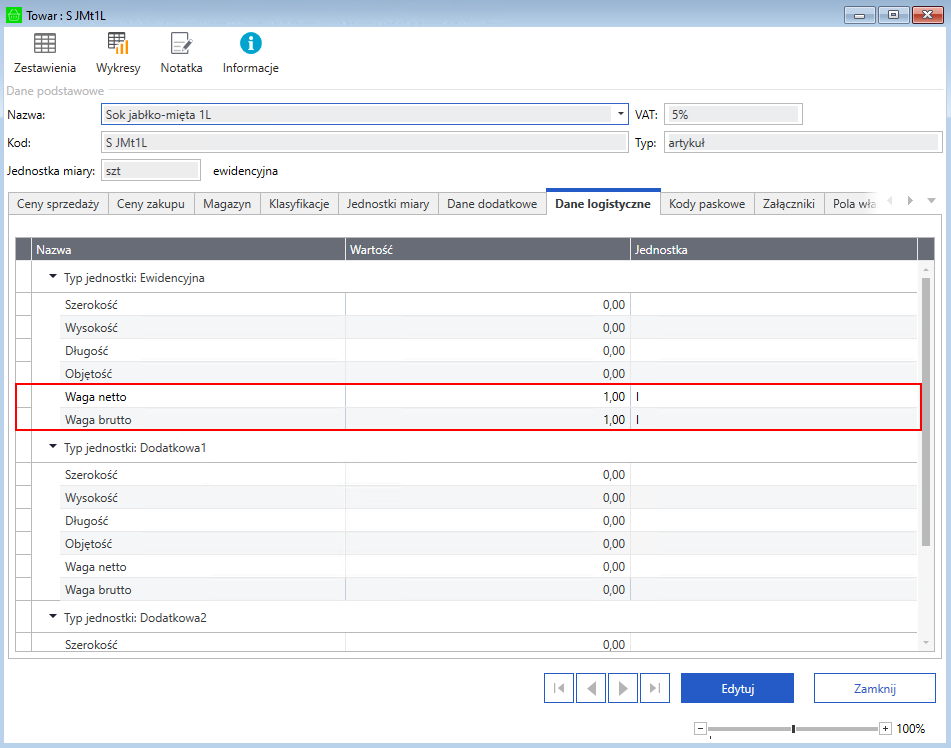
Task: Switch to the Kody paskowe tab
Action: click(x=707, y=204)
